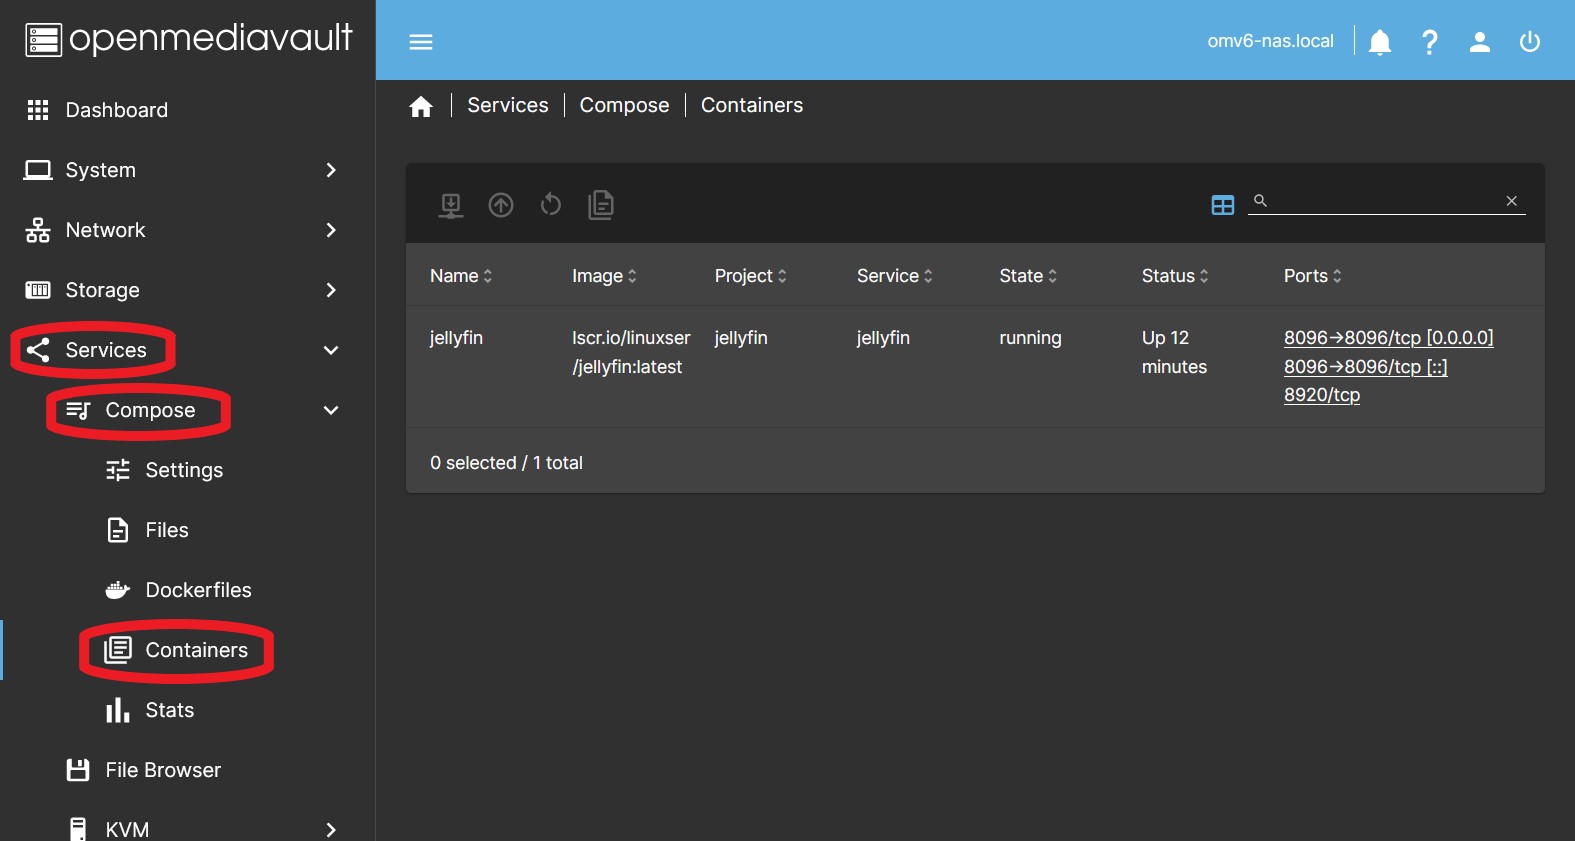
Task: Open the help question mark icon
Action: (1430, 42)
